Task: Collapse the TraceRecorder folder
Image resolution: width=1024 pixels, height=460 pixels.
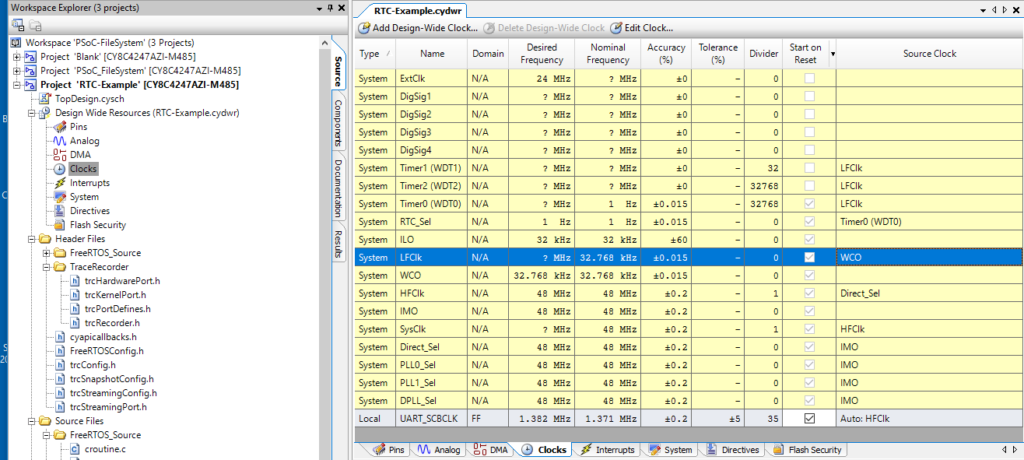Action: 46,267
